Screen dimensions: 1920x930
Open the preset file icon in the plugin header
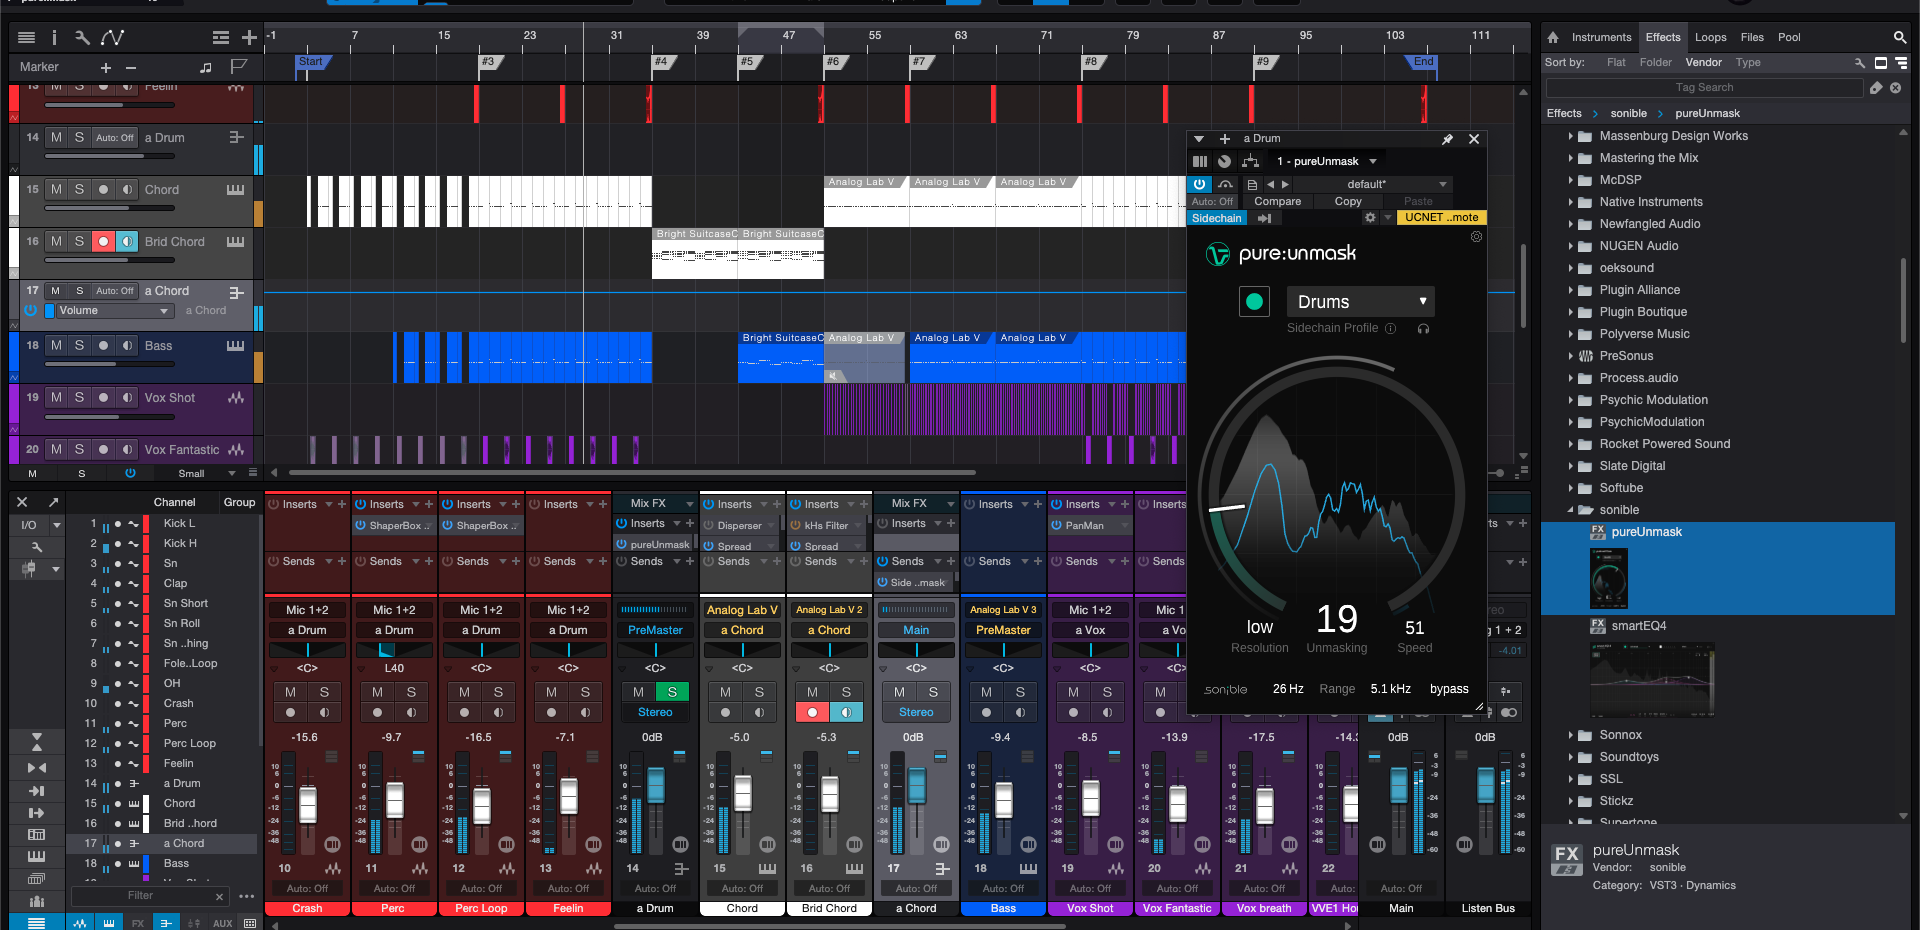1252,185
